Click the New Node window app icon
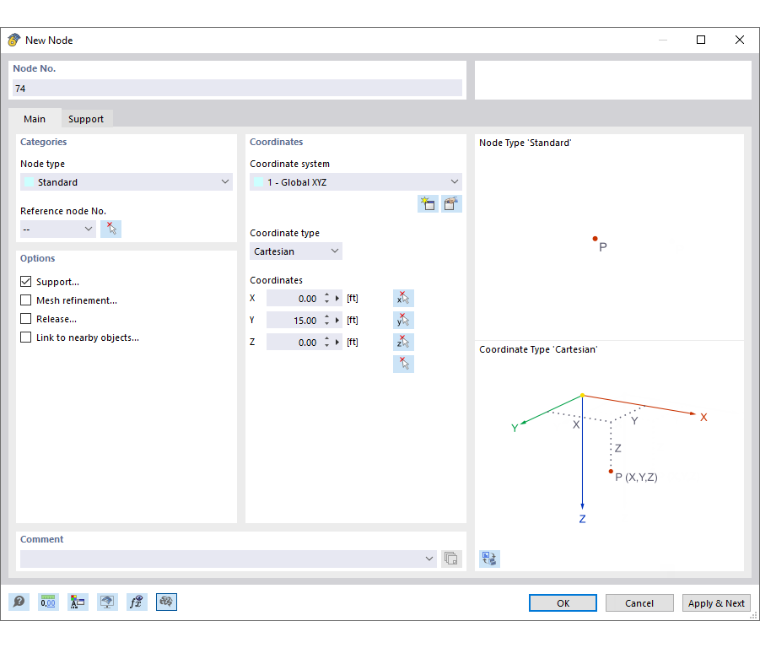This screenshot has height=648, width=760. (14, 40)
